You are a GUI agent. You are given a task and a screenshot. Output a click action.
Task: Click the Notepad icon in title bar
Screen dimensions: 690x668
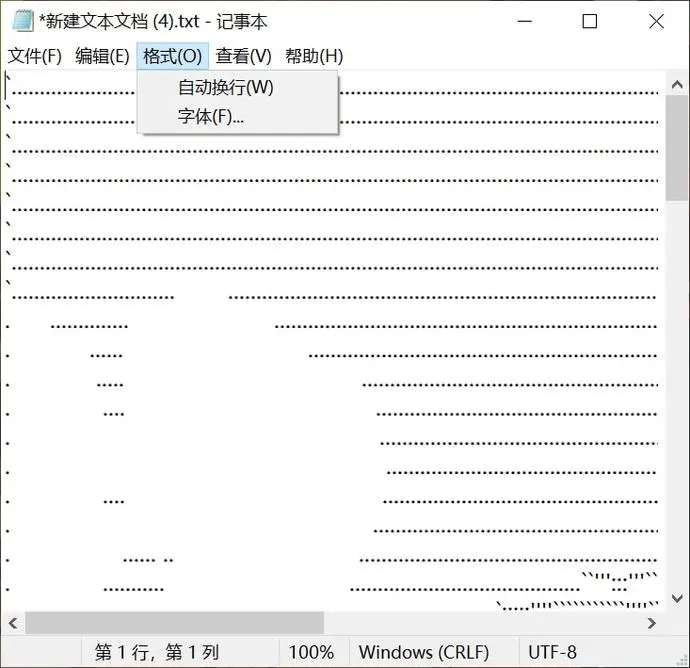[x=23, y=21]
